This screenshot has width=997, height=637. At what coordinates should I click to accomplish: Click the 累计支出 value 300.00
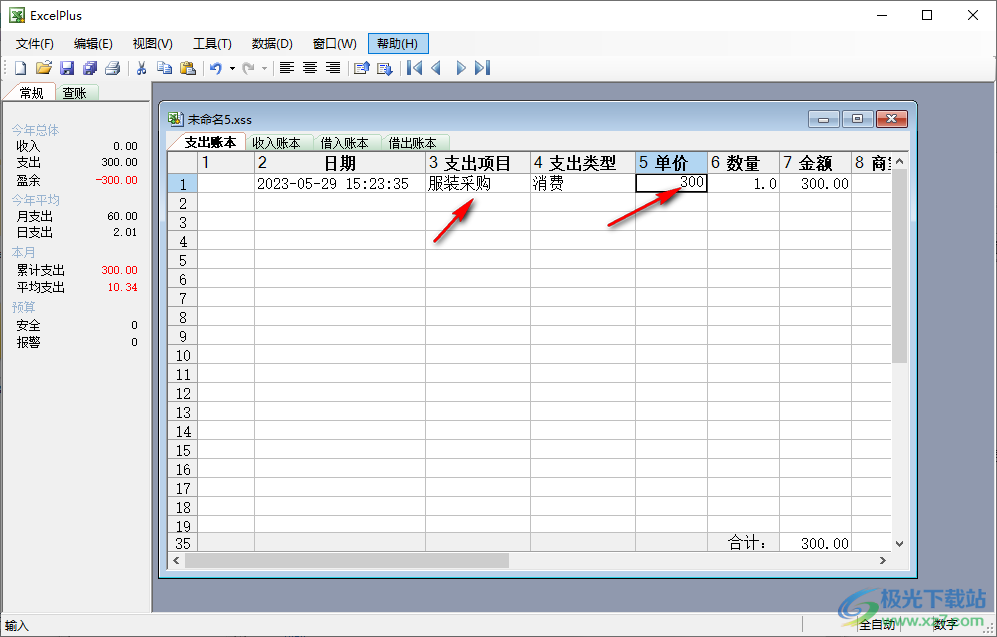119,270
